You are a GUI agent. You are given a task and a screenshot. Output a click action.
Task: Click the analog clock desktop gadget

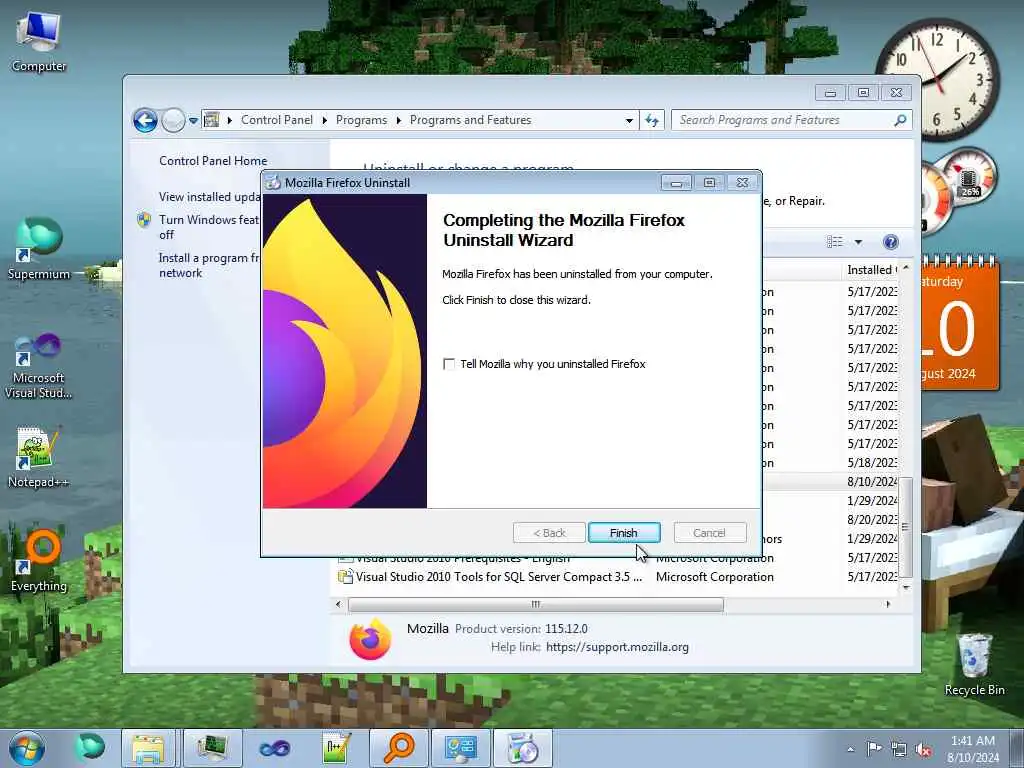pyautogui.click(x=938, y=78)
